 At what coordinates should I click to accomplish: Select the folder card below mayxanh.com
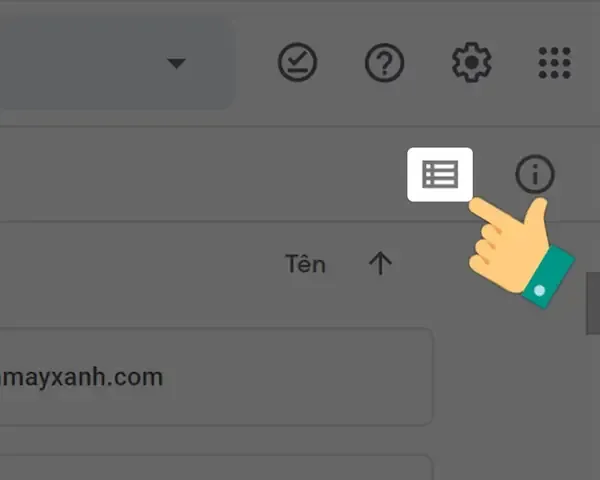click(x=216, y=467)
